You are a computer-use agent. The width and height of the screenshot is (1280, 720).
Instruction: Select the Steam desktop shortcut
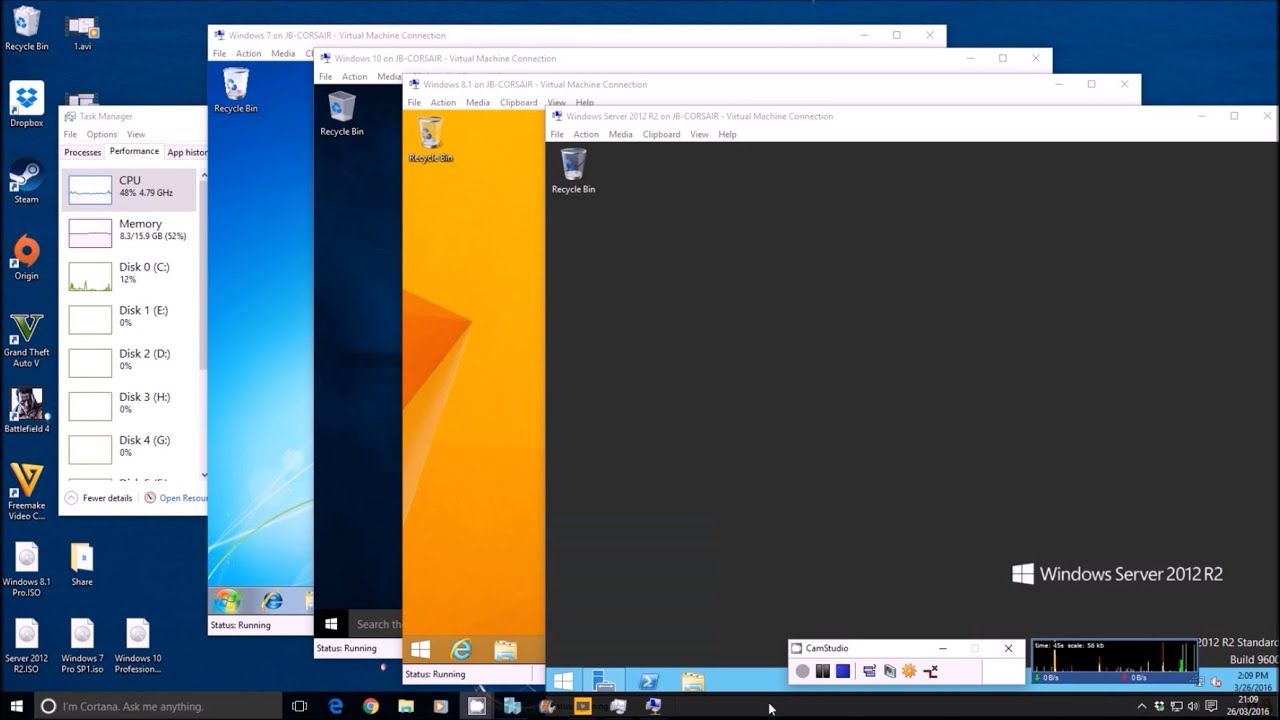coord(26,181)
